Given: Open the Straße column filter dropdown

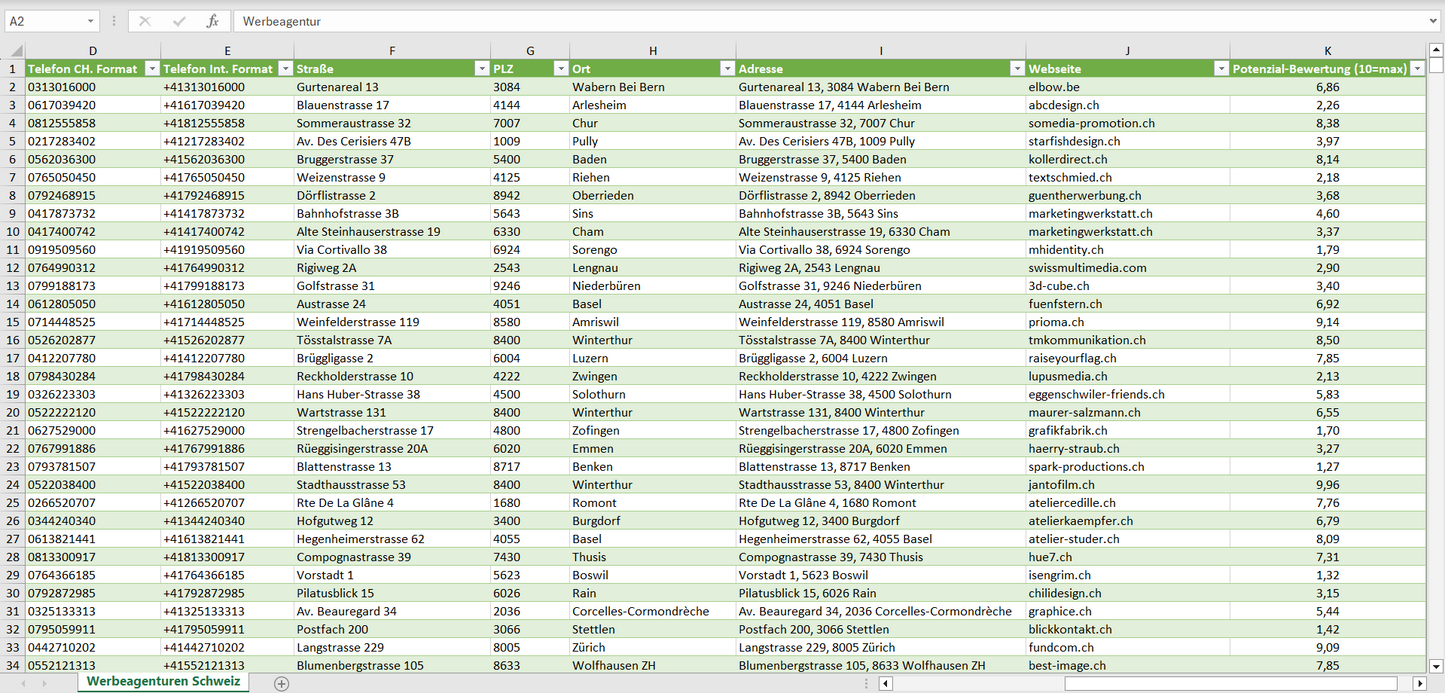Looking at the screenshot, I should (480, 69).
